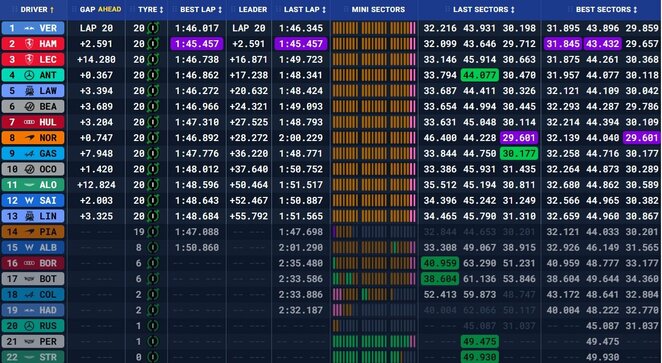Click the Mercedes logo on RUS's badge

[29, 326]
